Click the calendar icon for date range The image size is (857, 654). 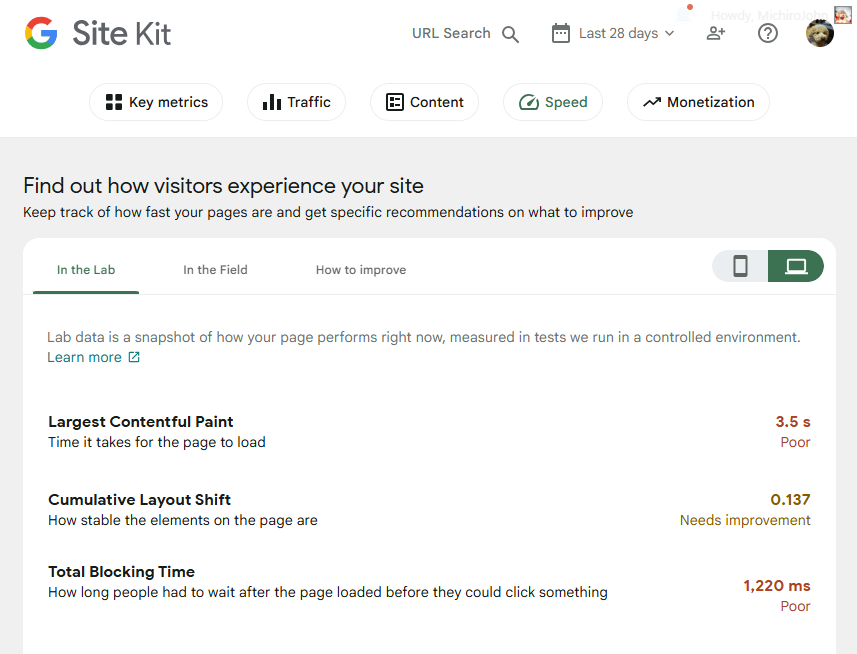tap(561, 33)
